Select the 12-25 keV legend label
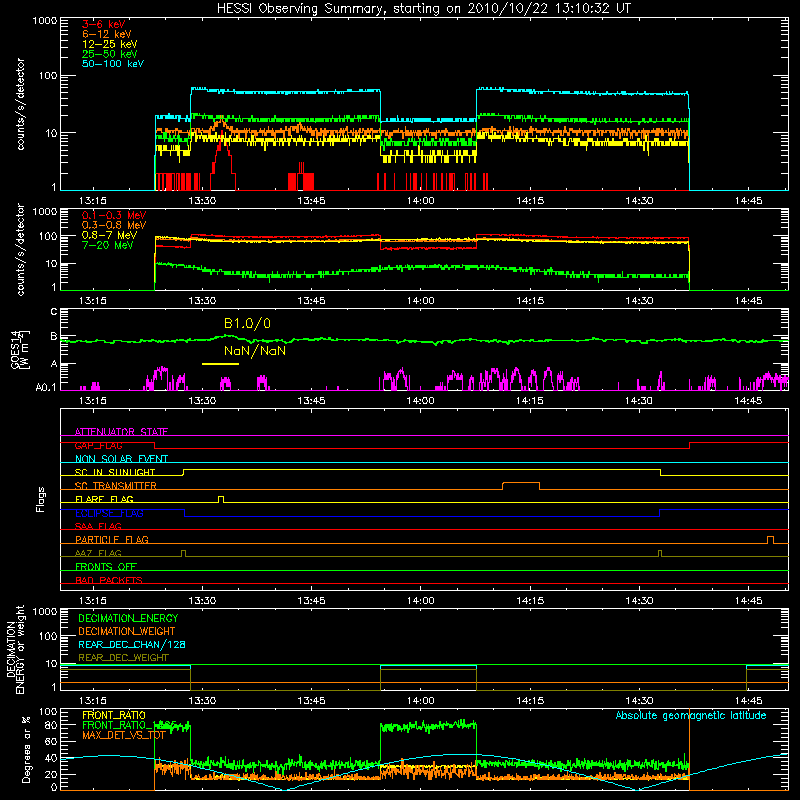The width and height of the screenshot is (800, 800). (x=110, y=44)
